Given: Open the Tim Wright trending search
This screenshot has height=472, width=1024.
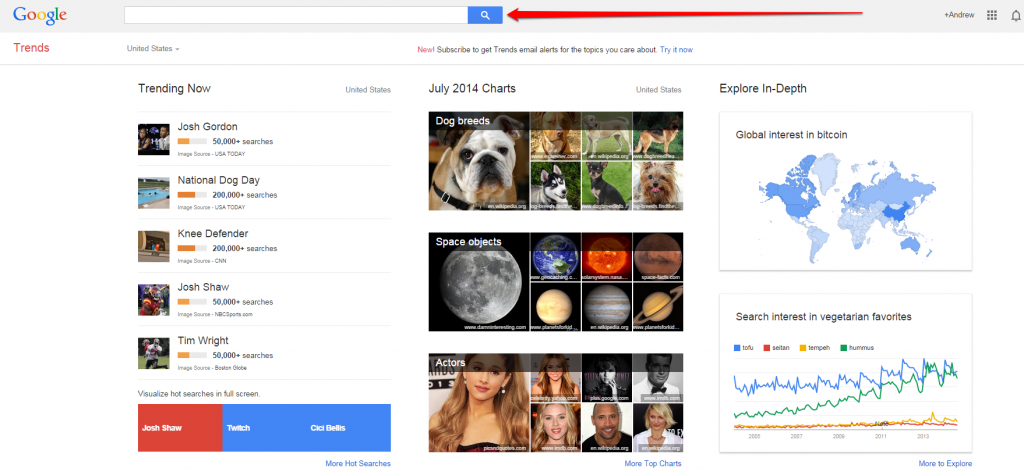Looking at the screenshot, I should tap(203, 341).
